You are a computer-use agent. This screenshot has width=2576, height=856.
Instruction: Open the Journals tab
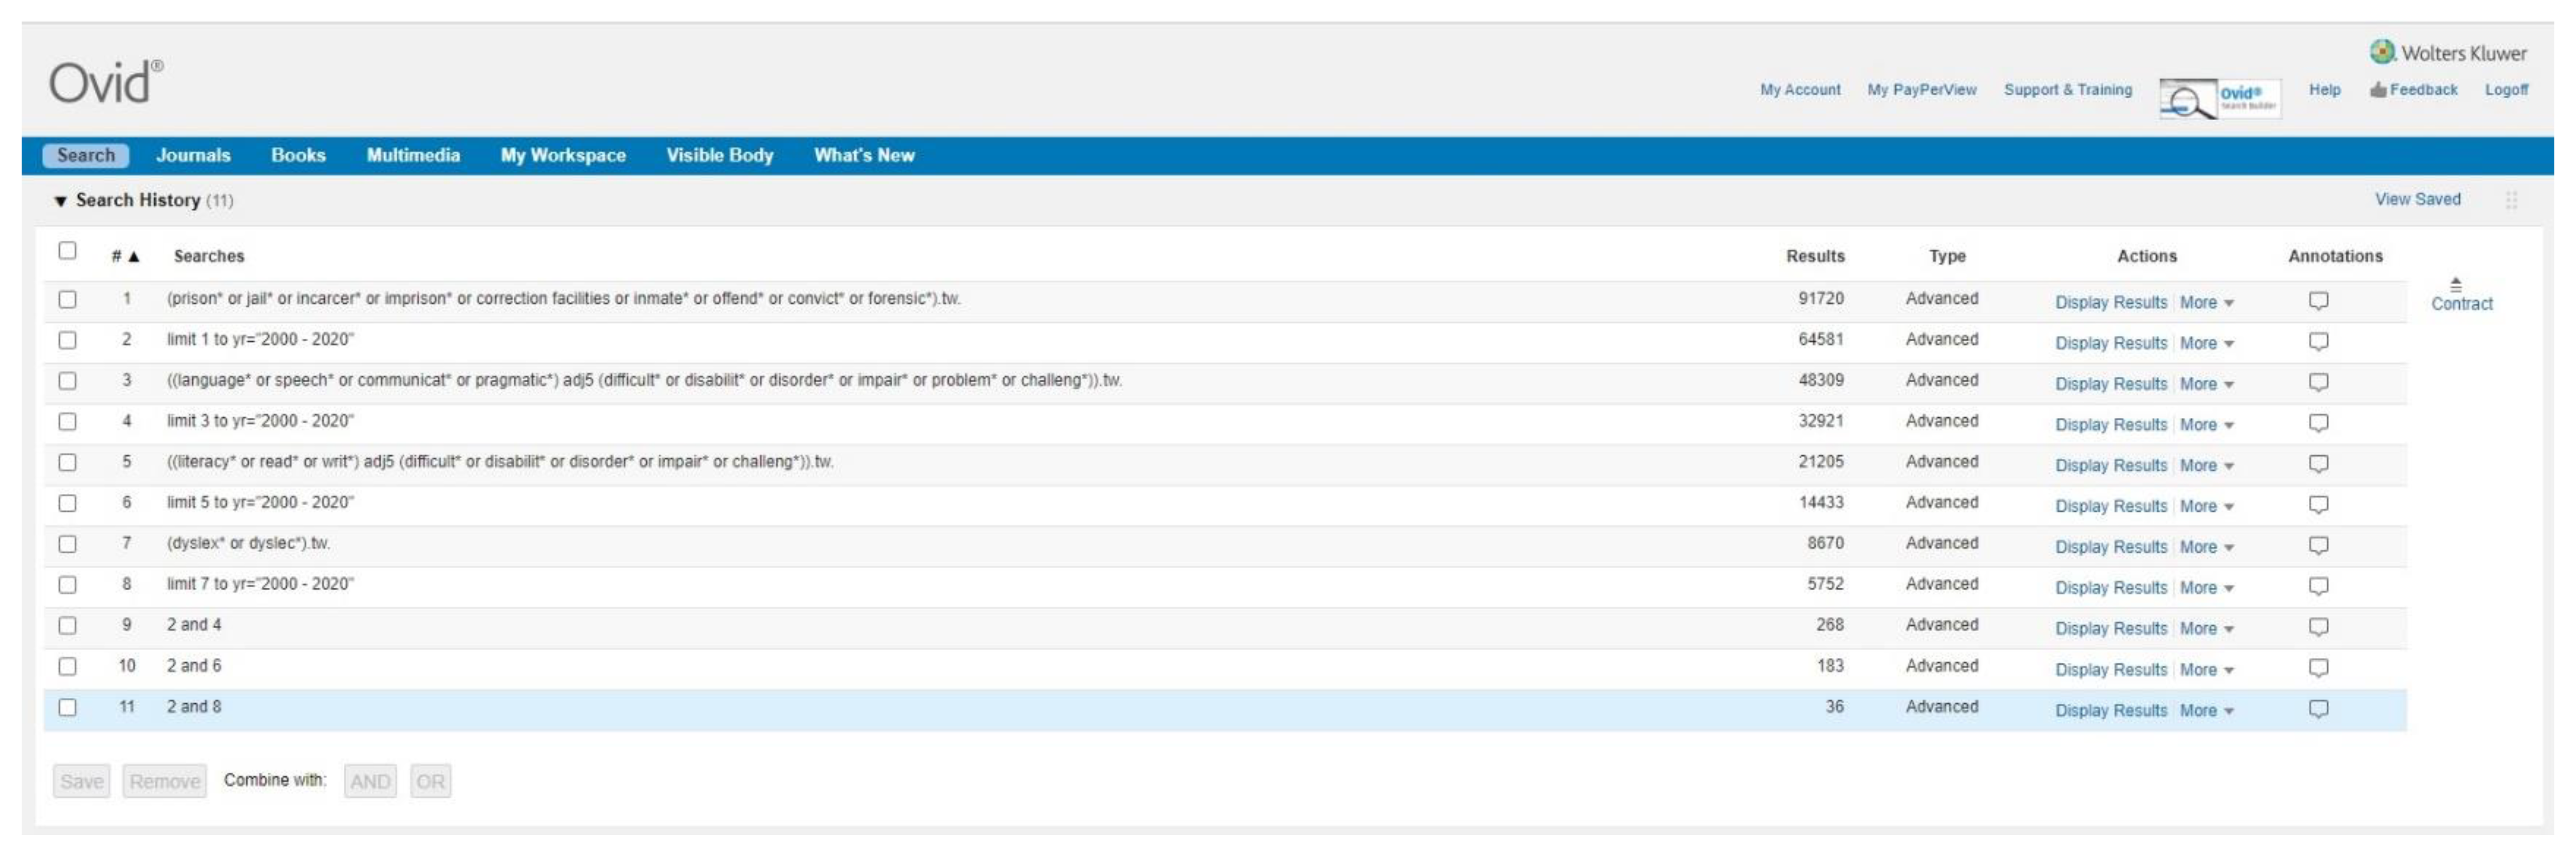[x=193, y=155]
